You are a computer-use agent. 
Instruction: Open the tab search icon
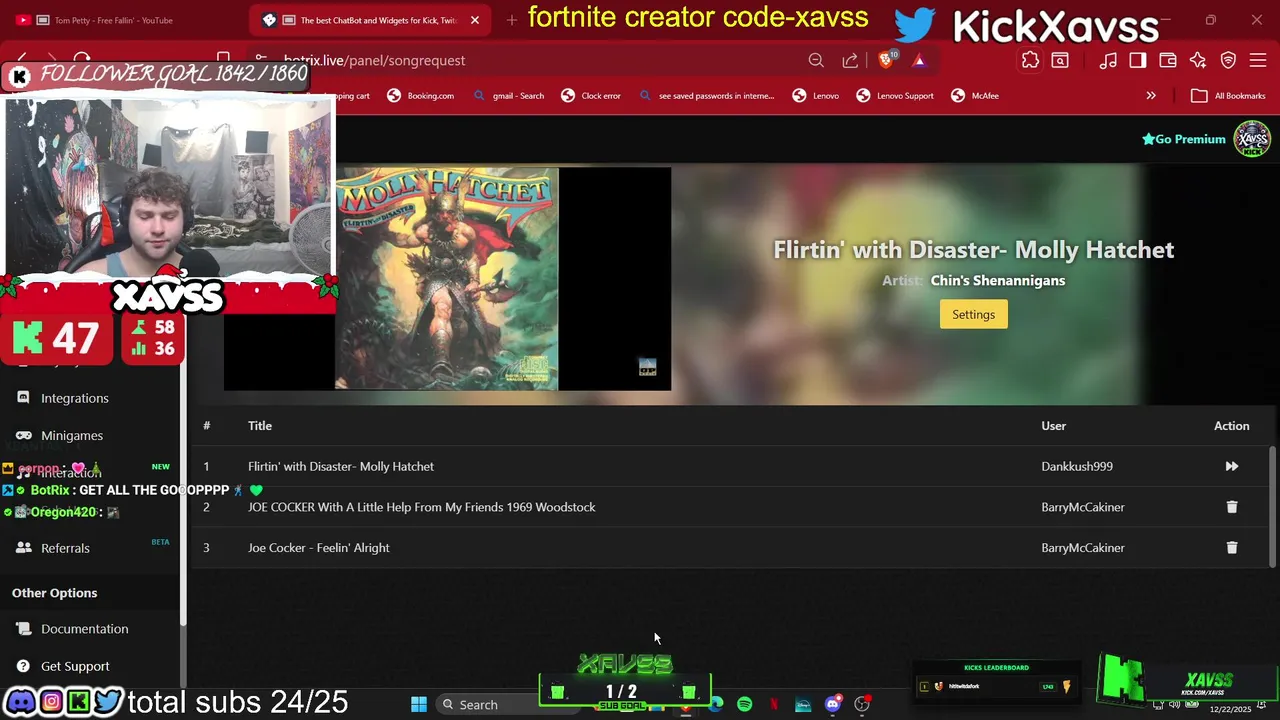point(1060,60)
